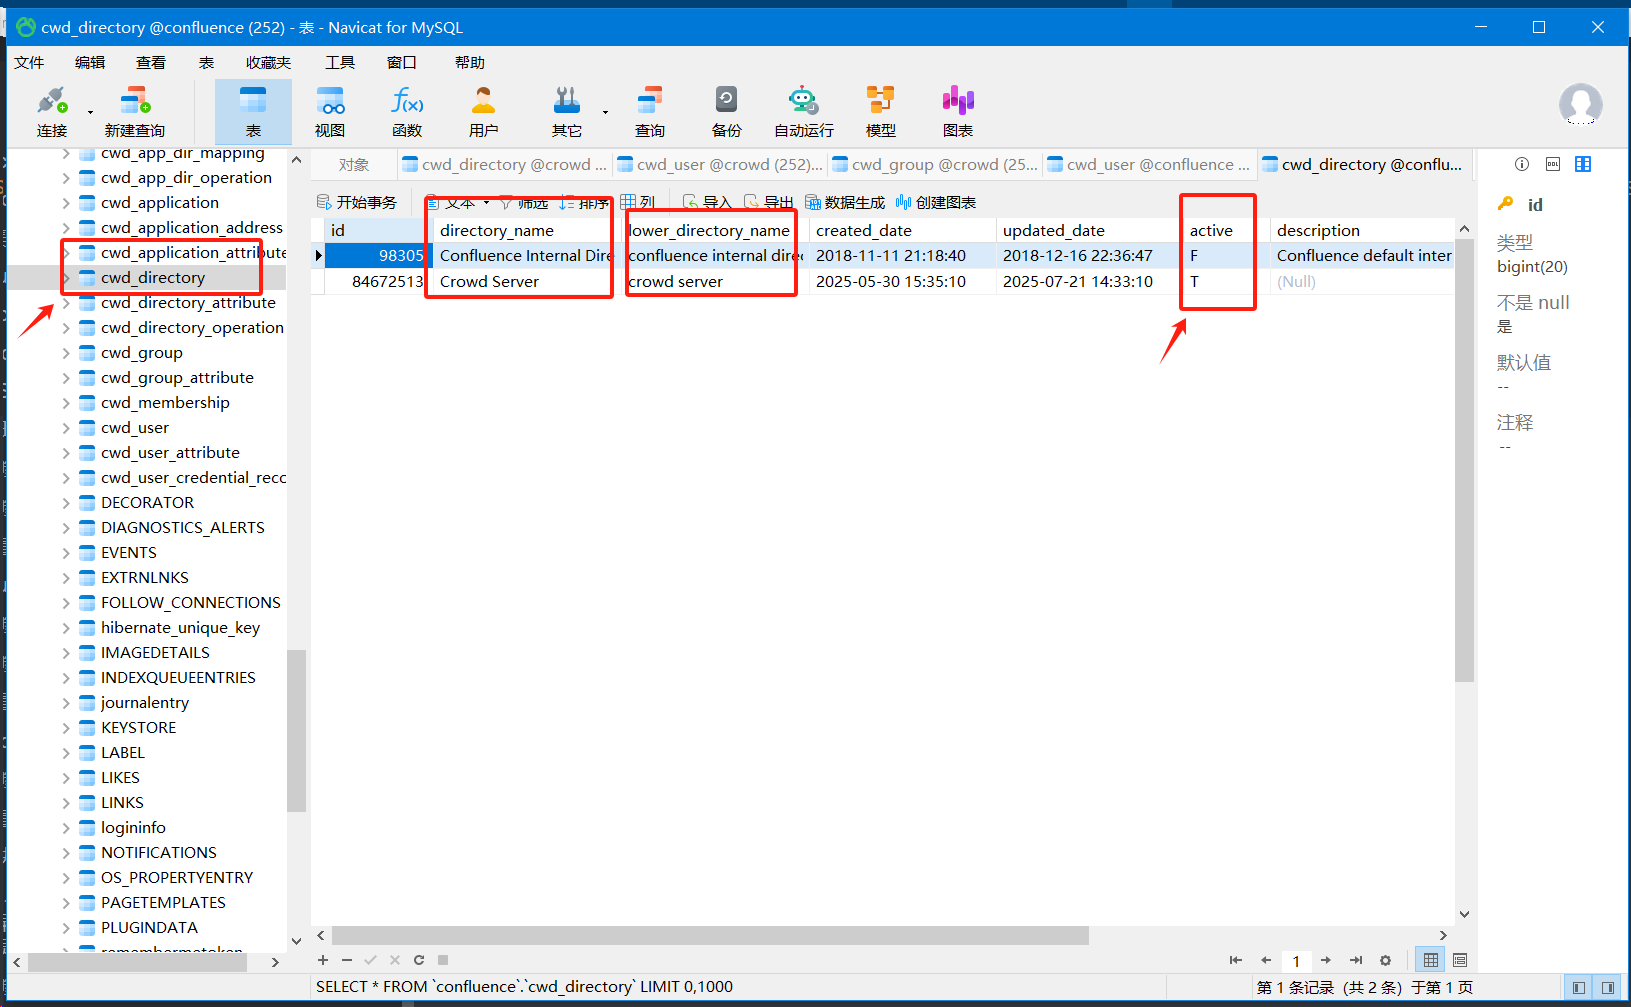Select the NOTIFICATIONS table in tree

coord(158,853)
